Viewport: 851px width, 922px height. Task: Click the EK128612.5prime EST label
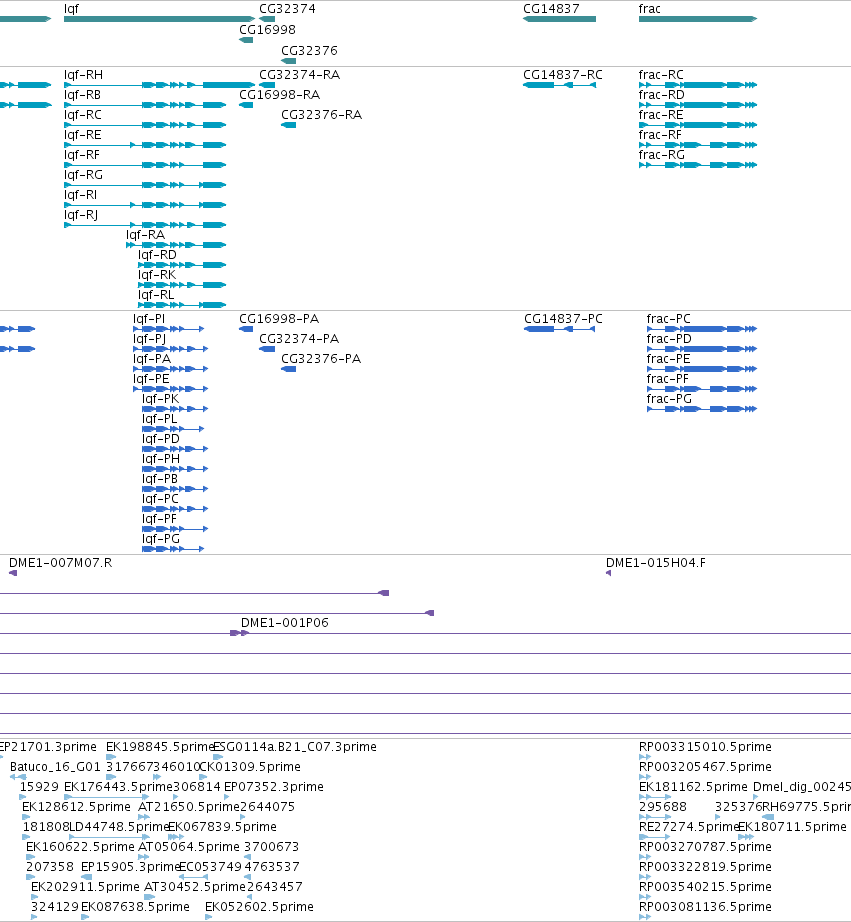click(76, 807)
